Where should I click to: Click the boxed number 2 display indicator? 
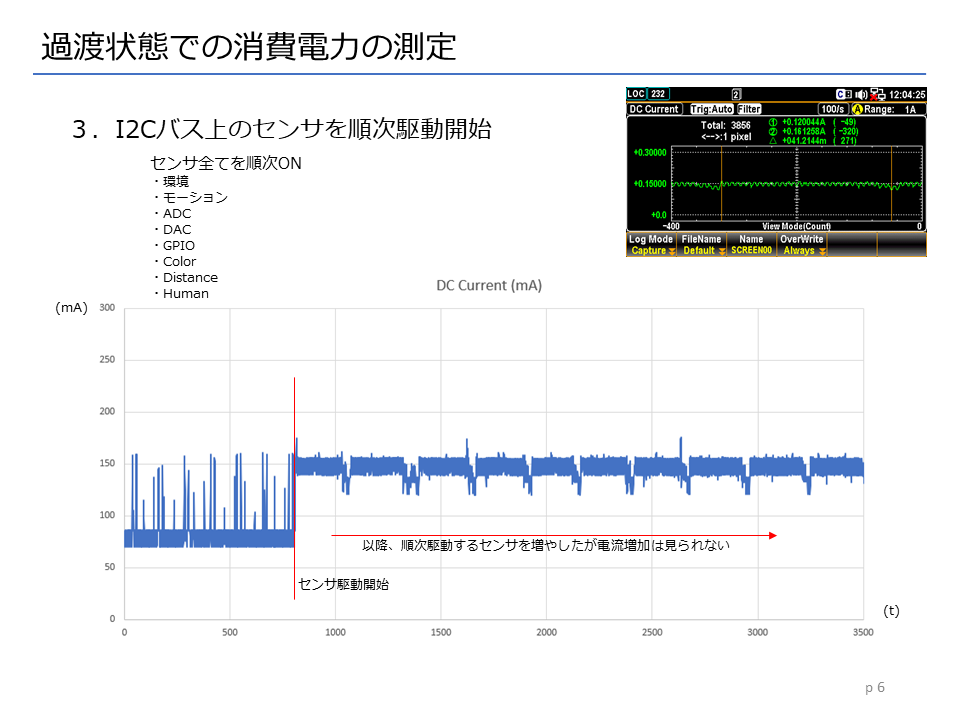pos(737,94)
